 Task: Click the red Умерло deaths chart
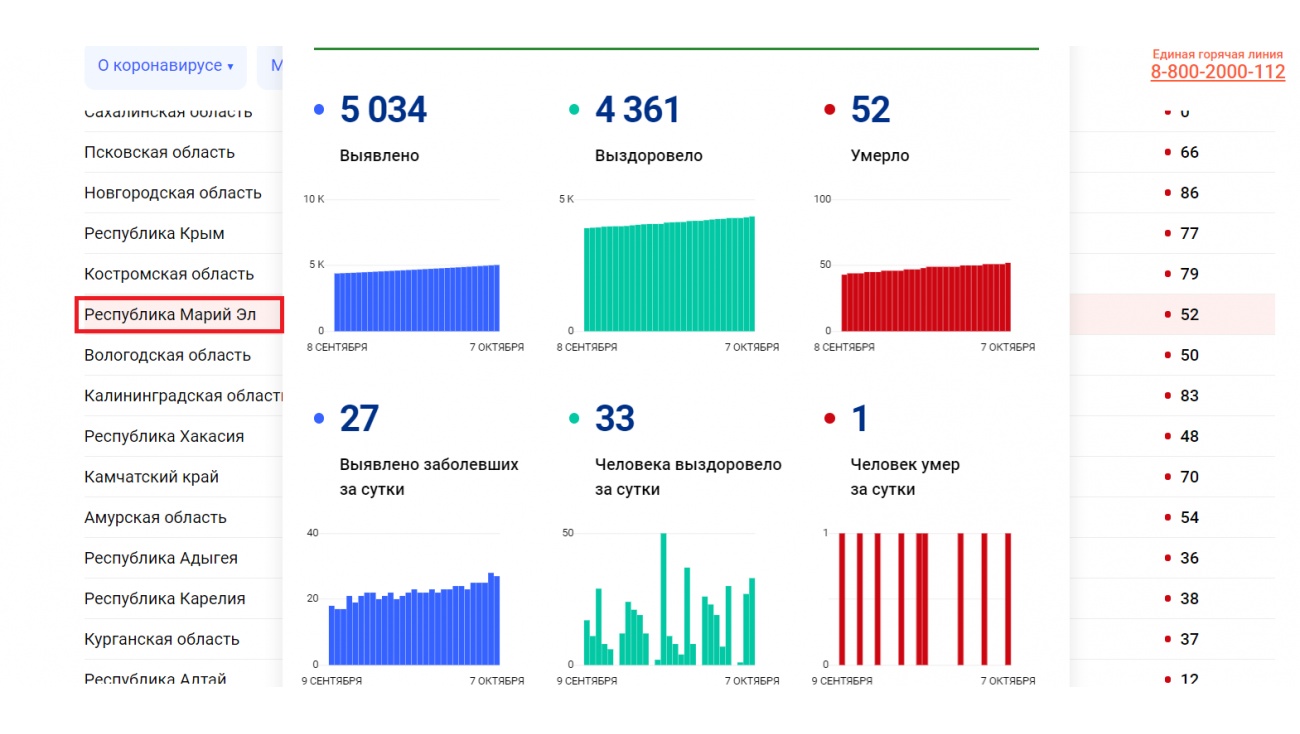pyautogui.click(x=925, y=298)
